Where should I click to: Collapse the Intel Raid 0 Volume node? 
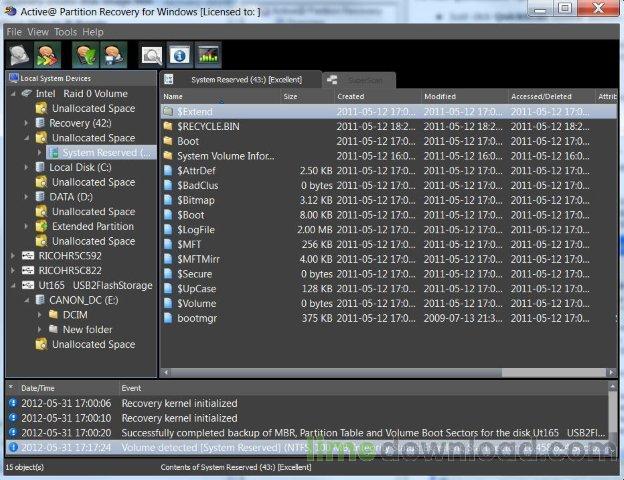13,94
